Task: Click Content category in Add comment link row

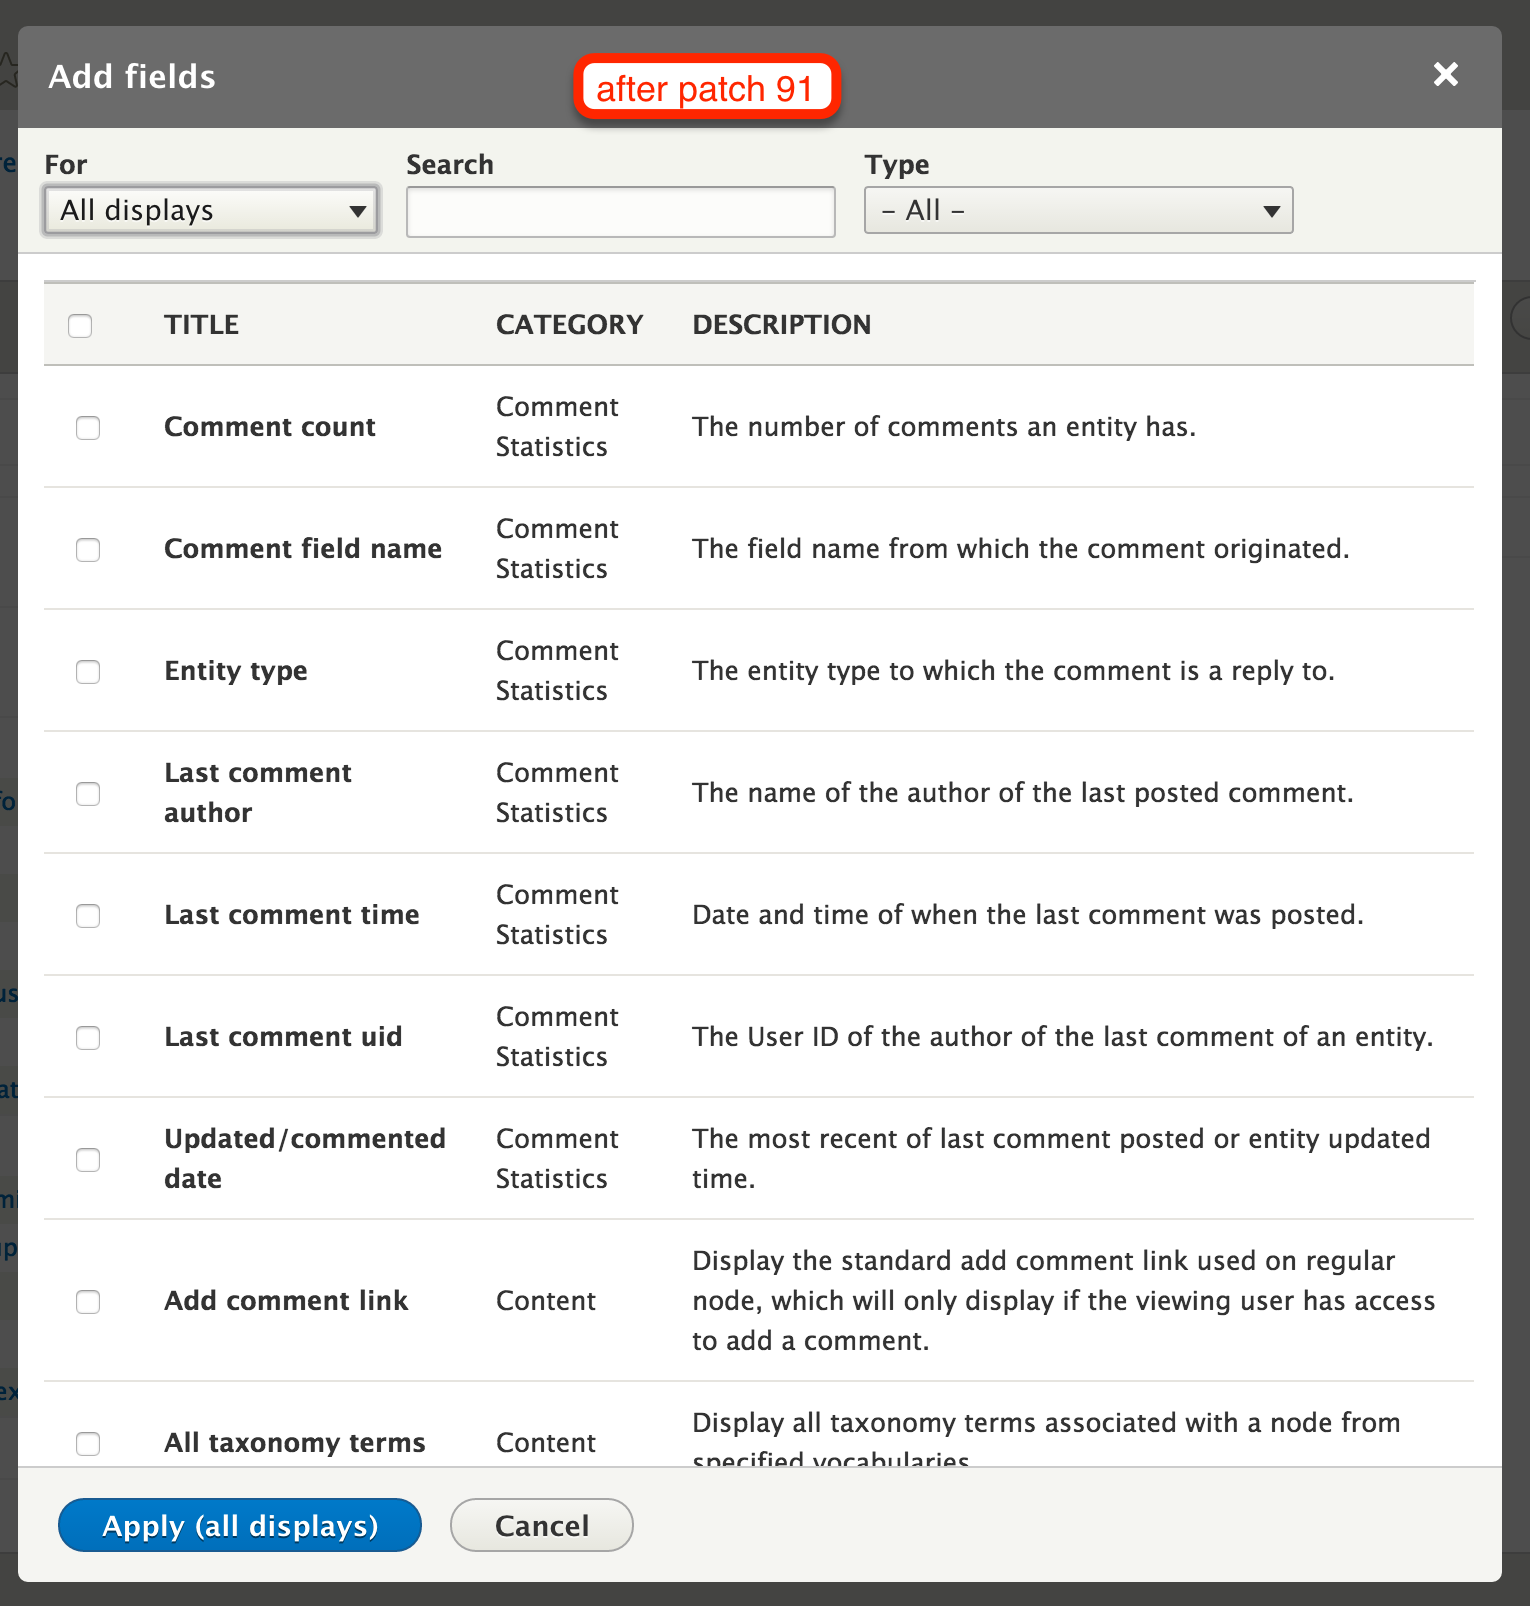Action: coord(546,1301)
